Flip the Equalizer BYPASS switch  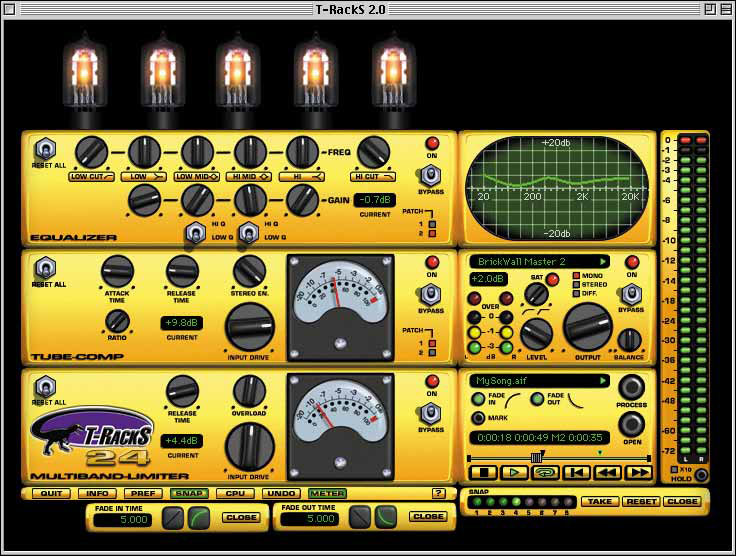click(430, 176)
